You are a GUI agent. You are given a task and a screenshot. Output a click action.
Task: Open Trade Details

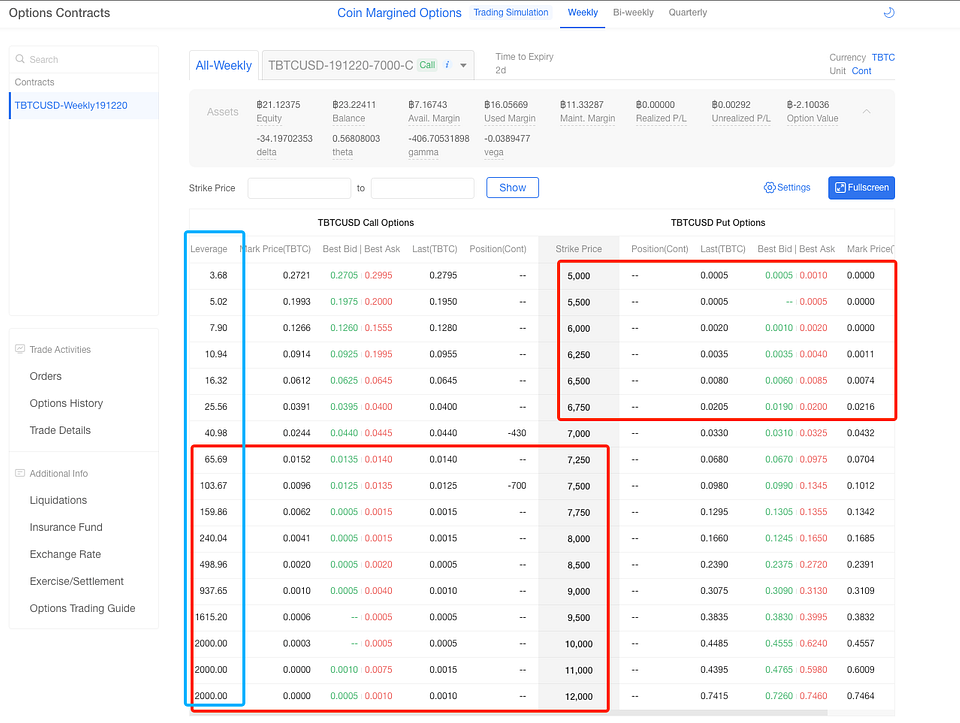click(x=60, y=430)
